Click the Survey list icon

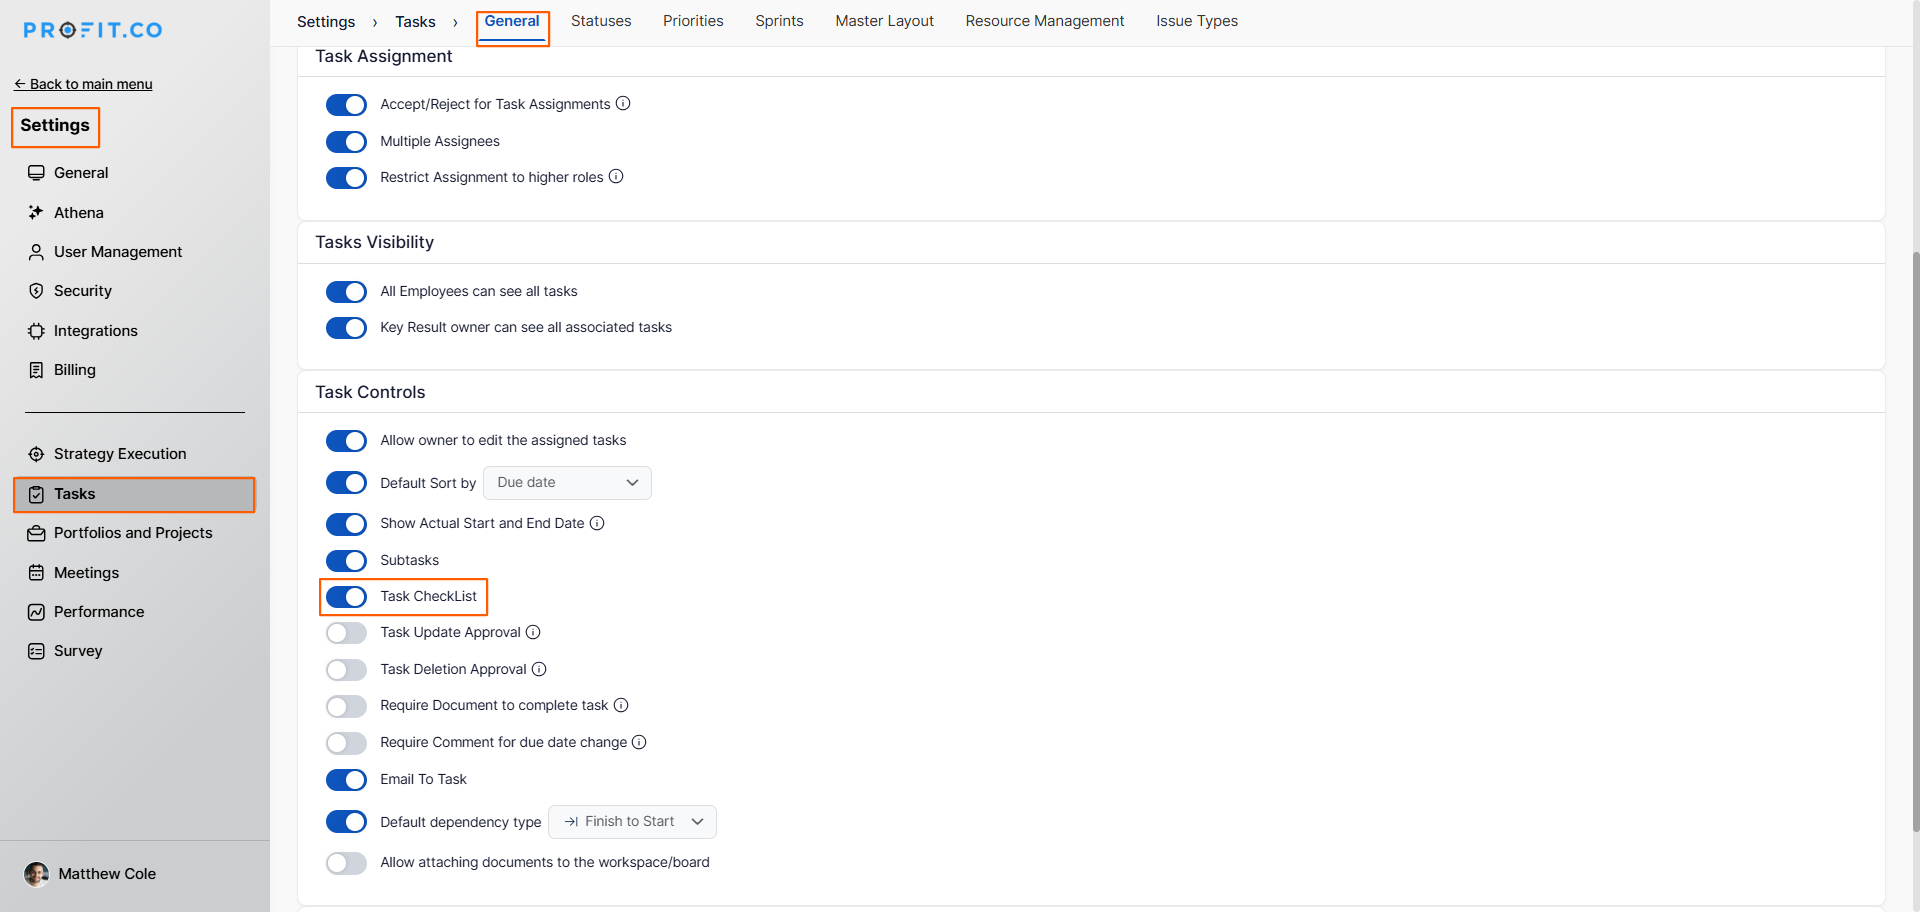coord(36,651)
